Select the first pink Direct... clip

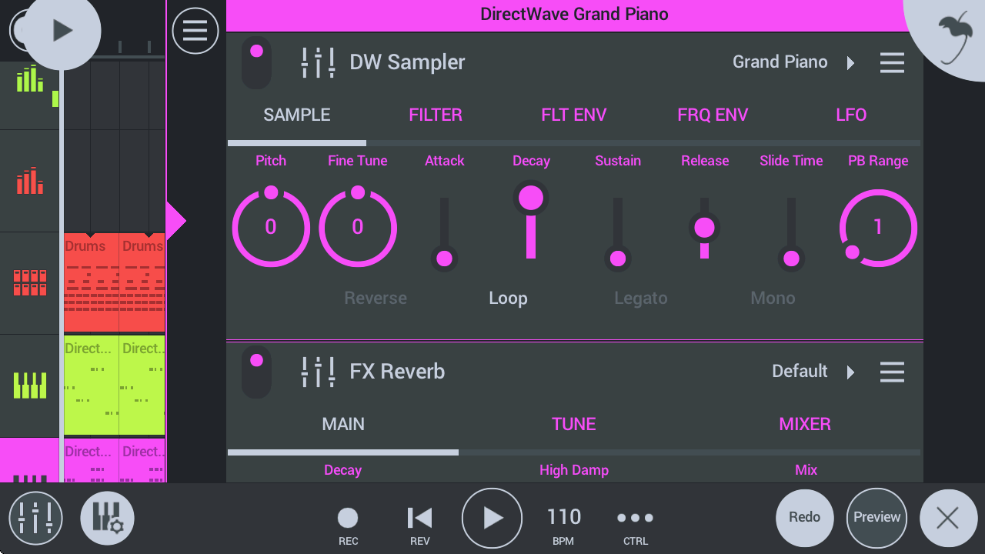tap(91, 460)
